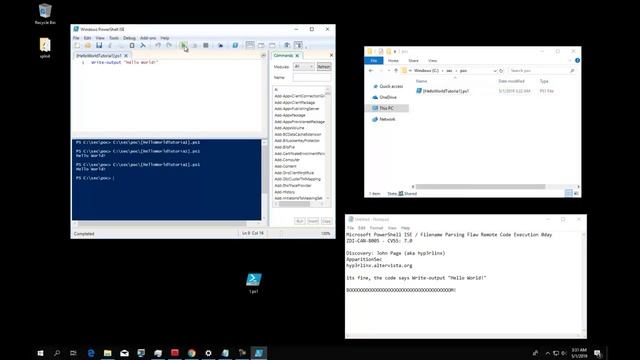Screen dimensions: 640x360
Task: Open the Tools menu in PowerShell ISE
Action: (114, 38)
